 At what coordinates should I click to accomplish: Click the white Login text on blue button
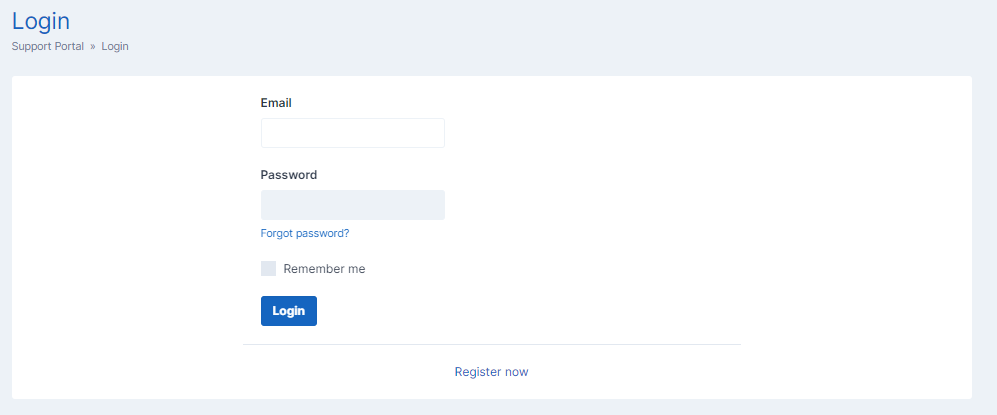[289, 311]
